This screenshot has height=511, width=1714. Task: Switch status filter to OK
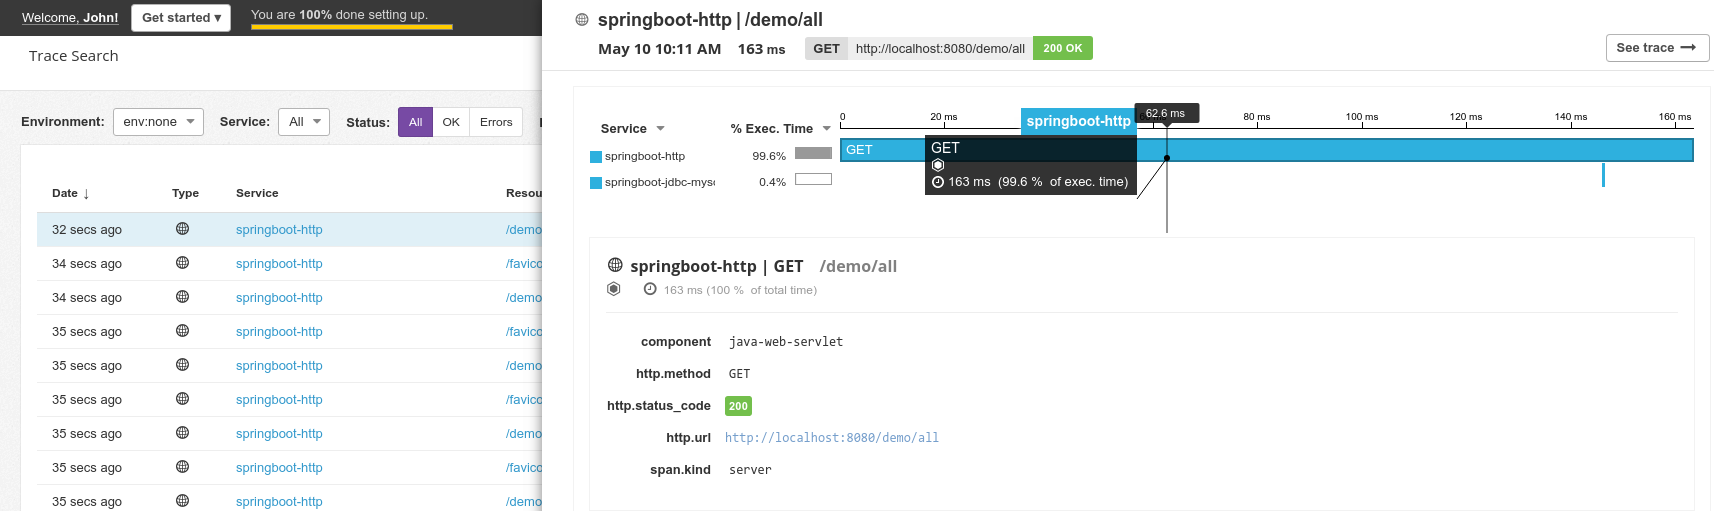coord(451,122)
